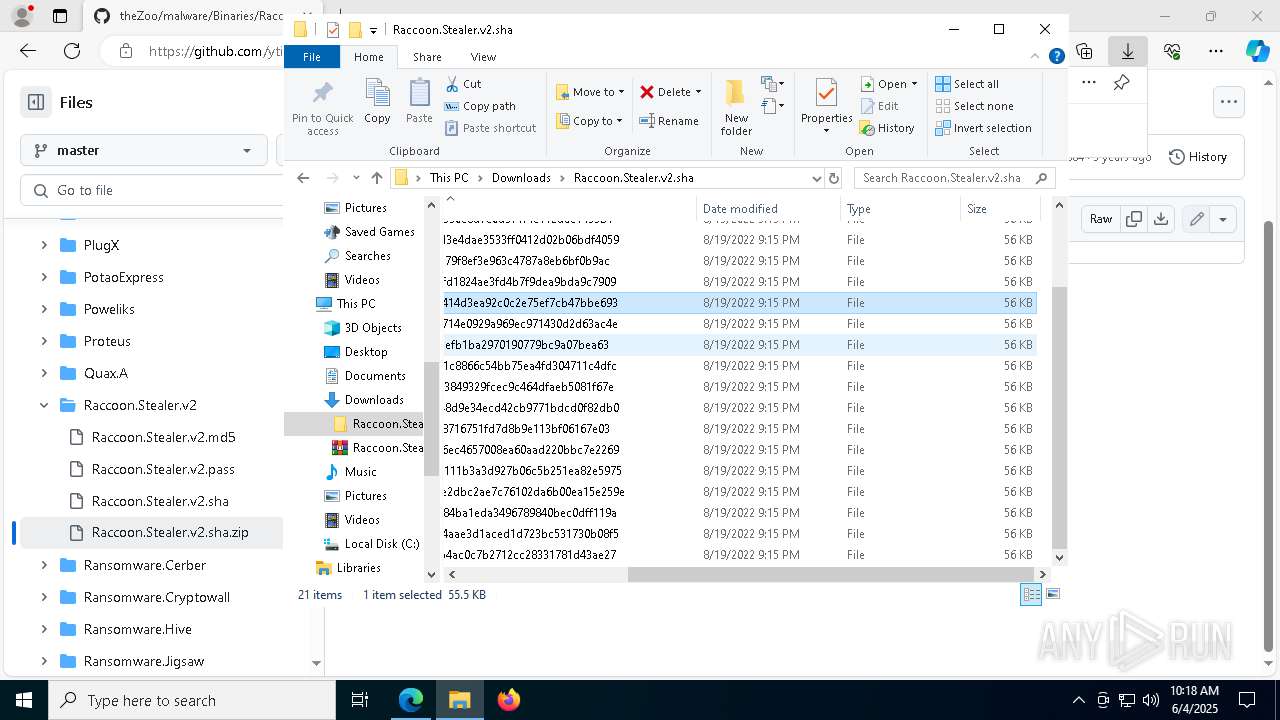Click the GitHub download raw file icon

pyautogui.click(x=1161, y=219)
